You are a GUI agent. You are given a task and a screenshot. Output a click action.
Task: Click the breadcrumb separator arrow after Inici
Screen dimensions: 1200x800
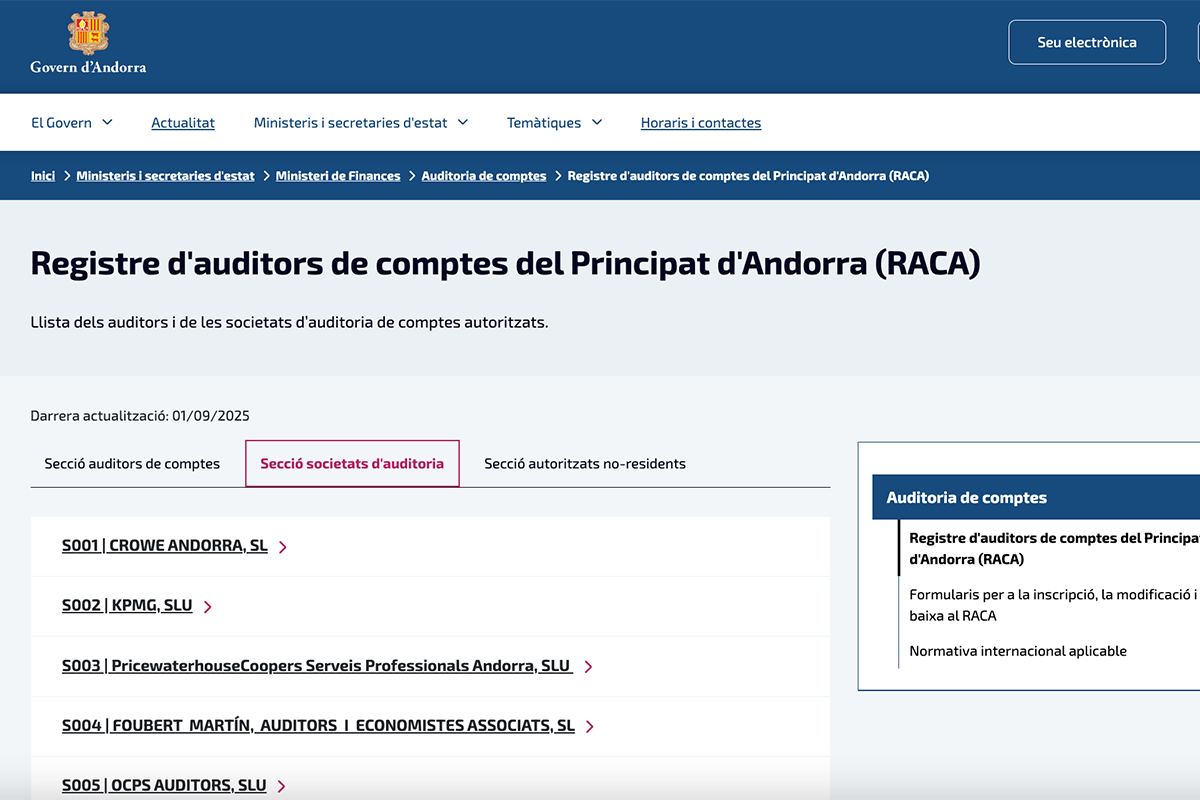coord(66,175)
